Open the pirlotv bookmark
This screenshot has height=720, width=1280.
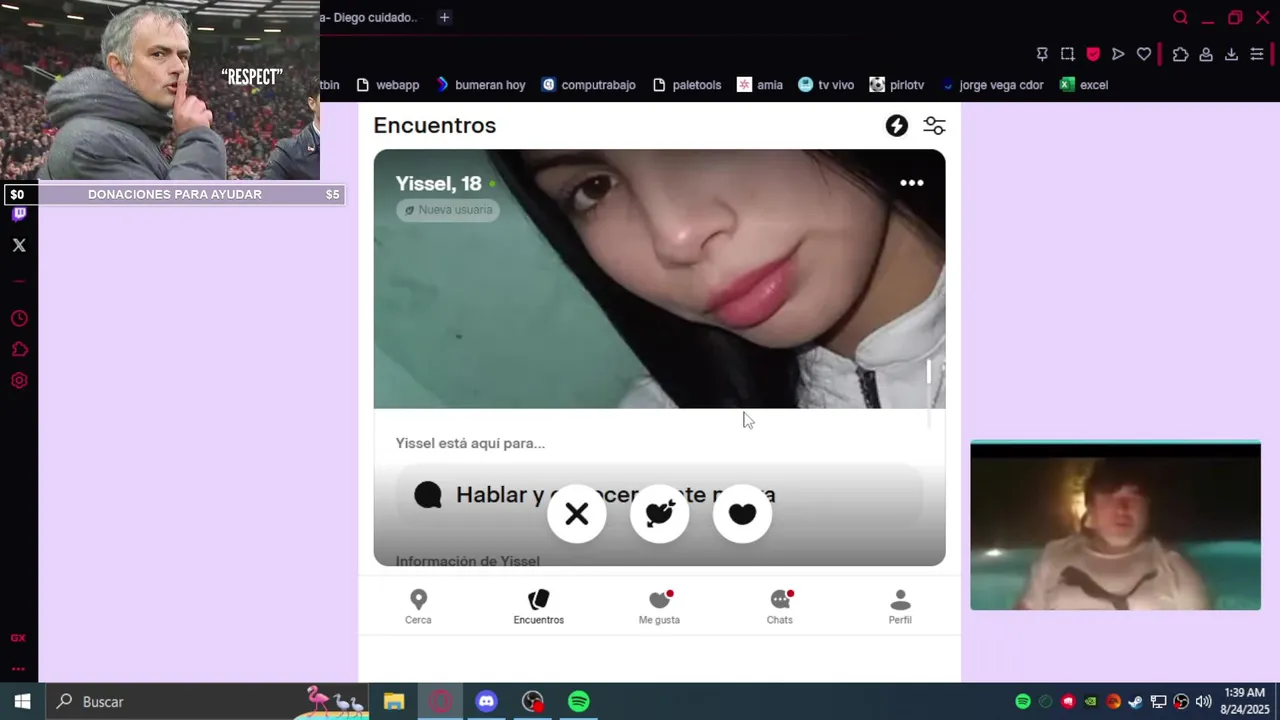point(897,85)
